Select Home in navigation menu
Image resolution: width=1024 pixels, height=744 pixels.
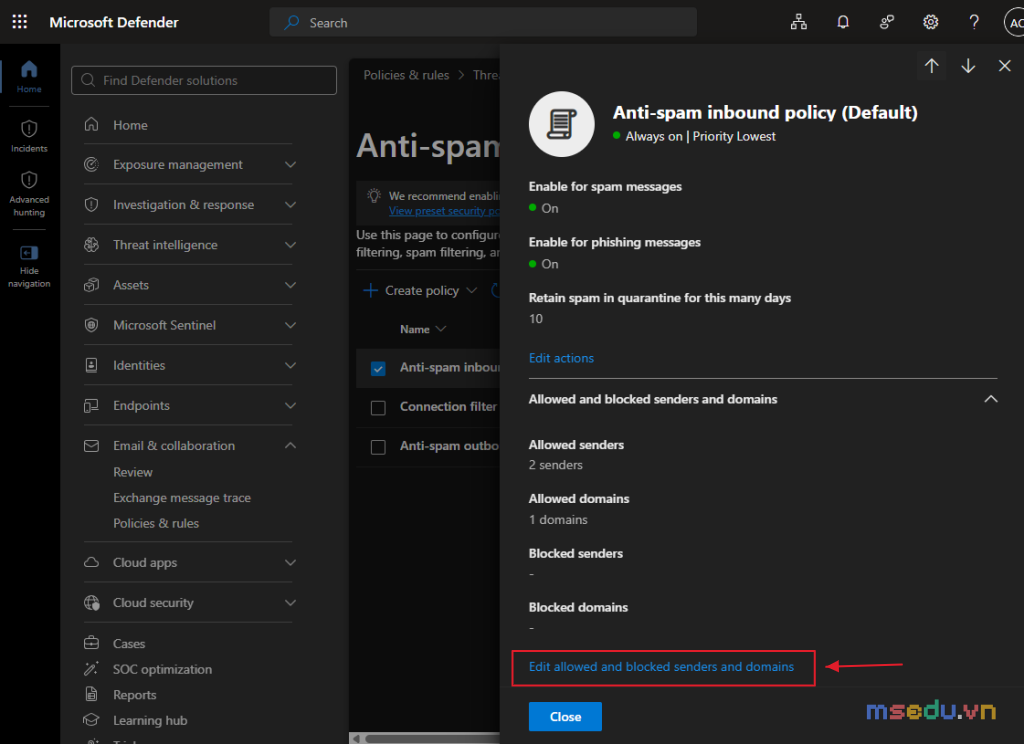click(x=130, y=125)
